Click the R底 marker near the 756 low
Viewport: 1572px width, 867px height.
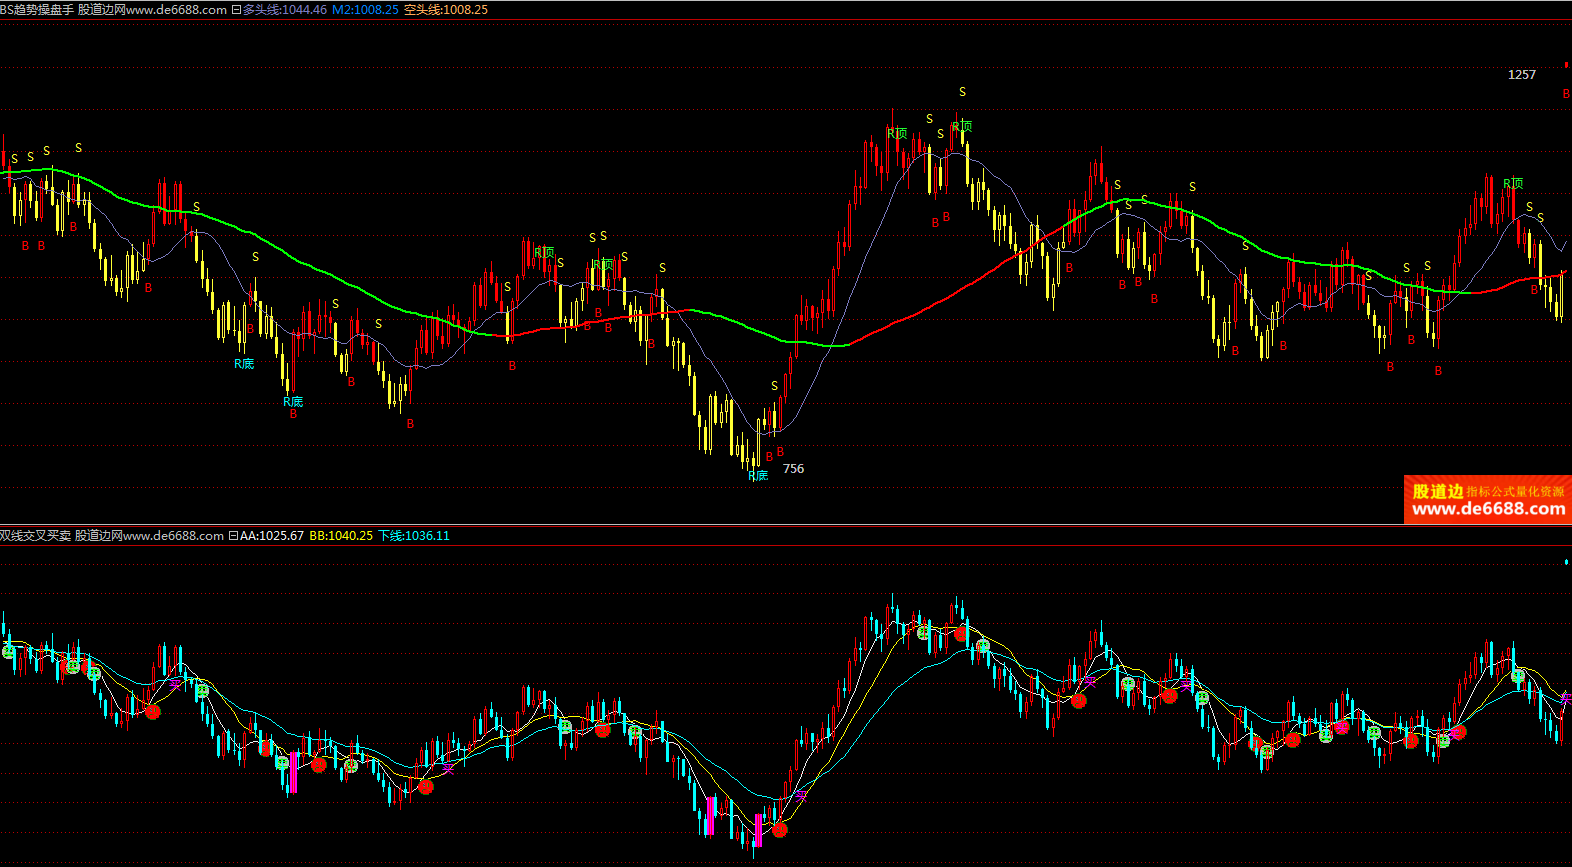pos(758,476)
